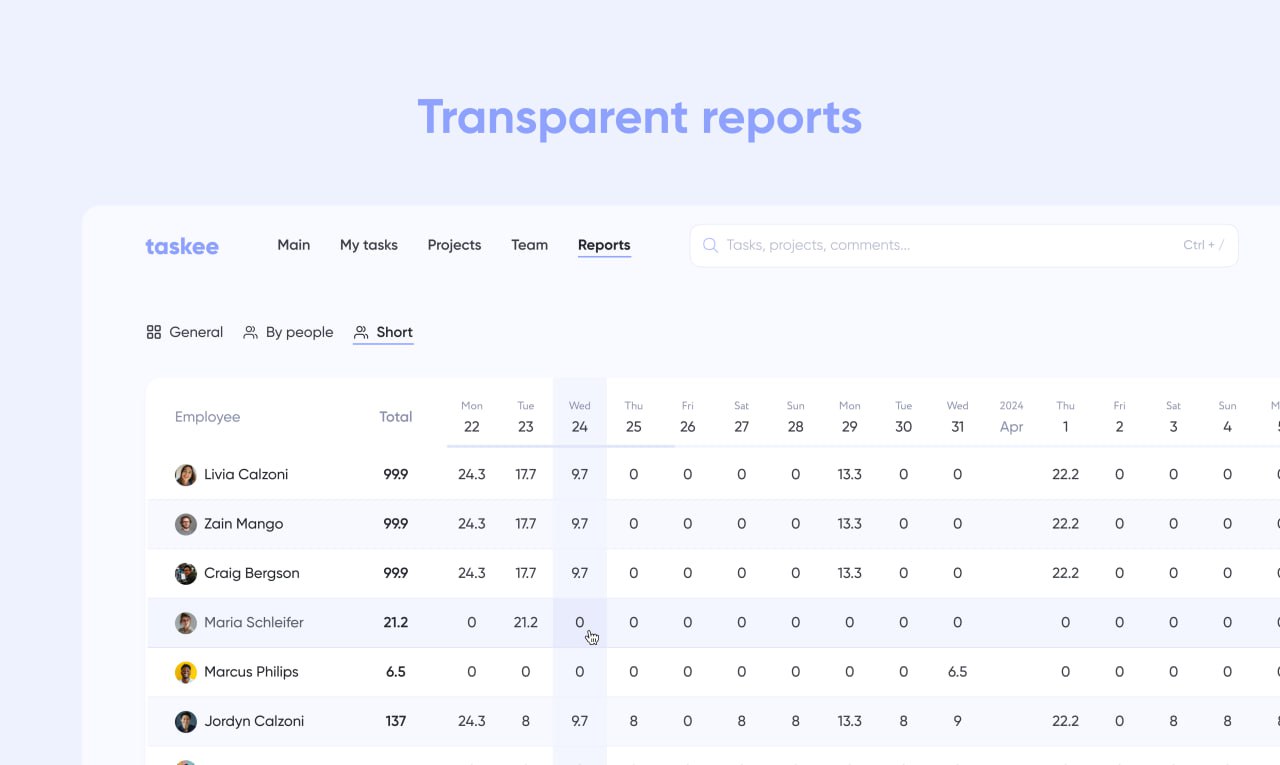1280x765 pixels.
Task: Click Livia Calzoni's Mon 29 value 13.3
Action: point(850,475)
